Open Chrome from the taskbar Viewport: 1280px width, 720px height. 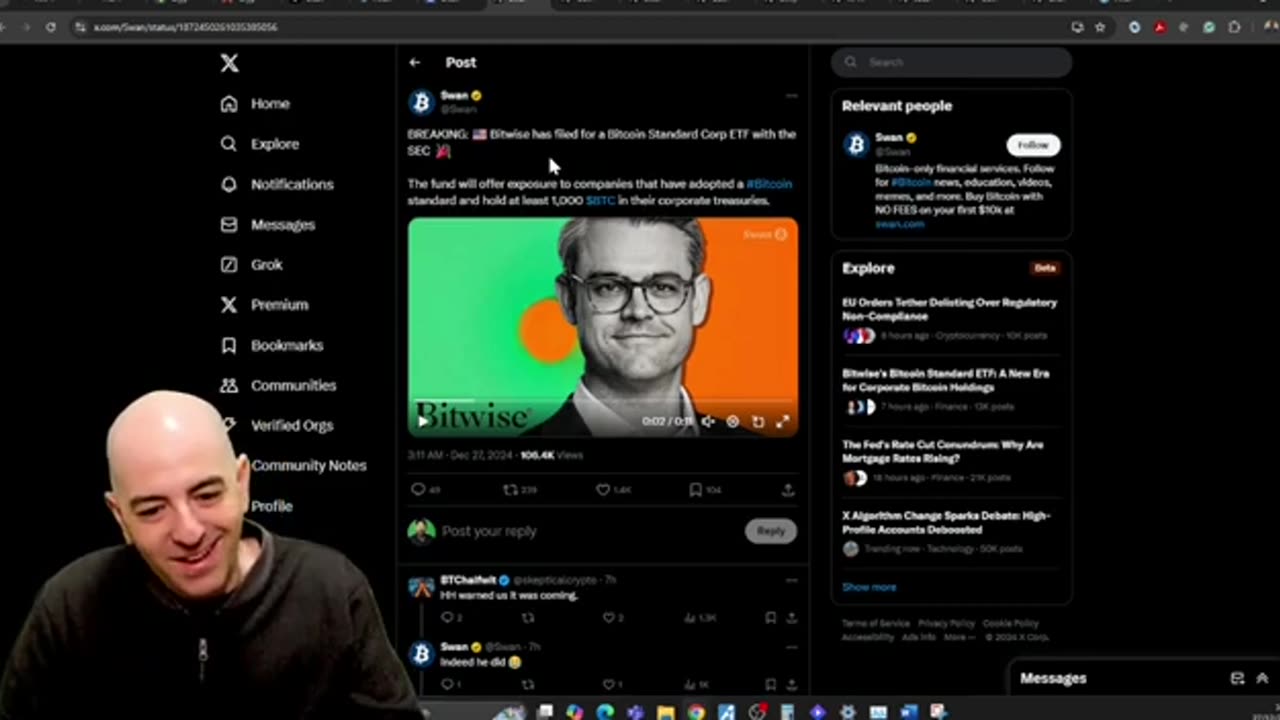pos(696,712)
